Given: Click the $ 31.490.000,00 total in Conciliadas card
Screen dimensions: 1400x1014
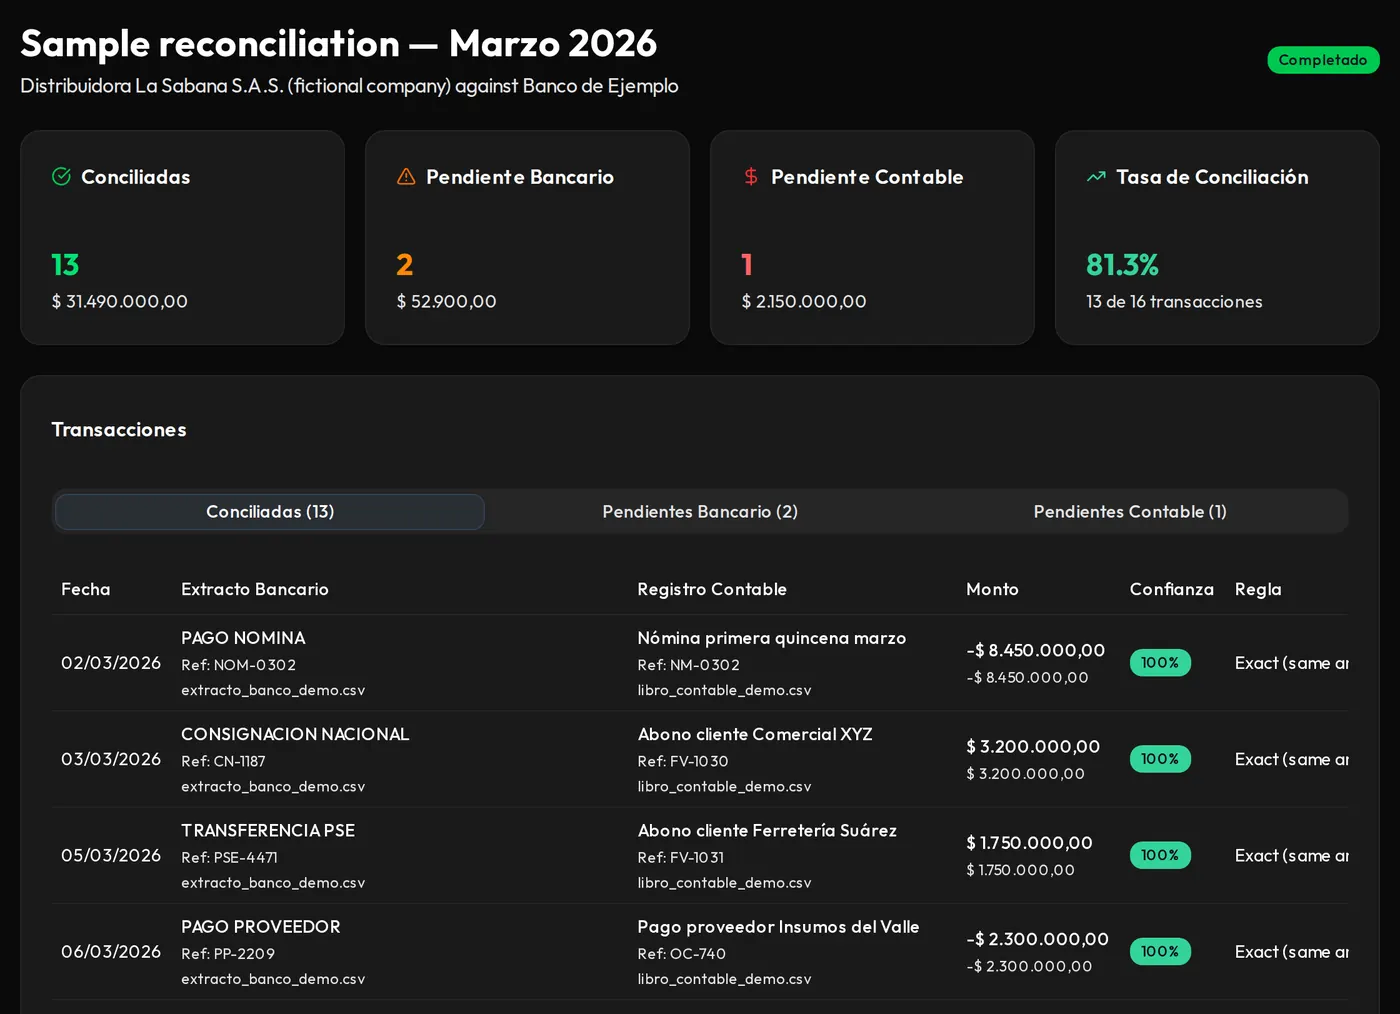Looking at the screenshot, I should (120, 302).
